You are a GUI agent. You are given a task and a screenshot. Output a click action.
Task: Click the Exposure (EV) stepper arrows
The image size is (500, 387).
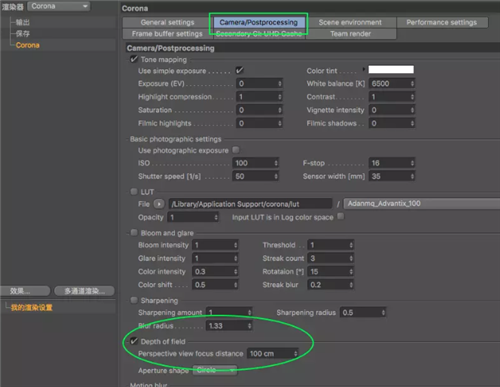[x=280, y=84]
